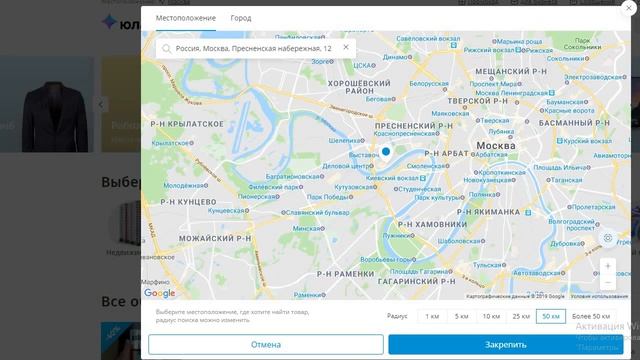Click Крылатское metro station label

[172, 143]
